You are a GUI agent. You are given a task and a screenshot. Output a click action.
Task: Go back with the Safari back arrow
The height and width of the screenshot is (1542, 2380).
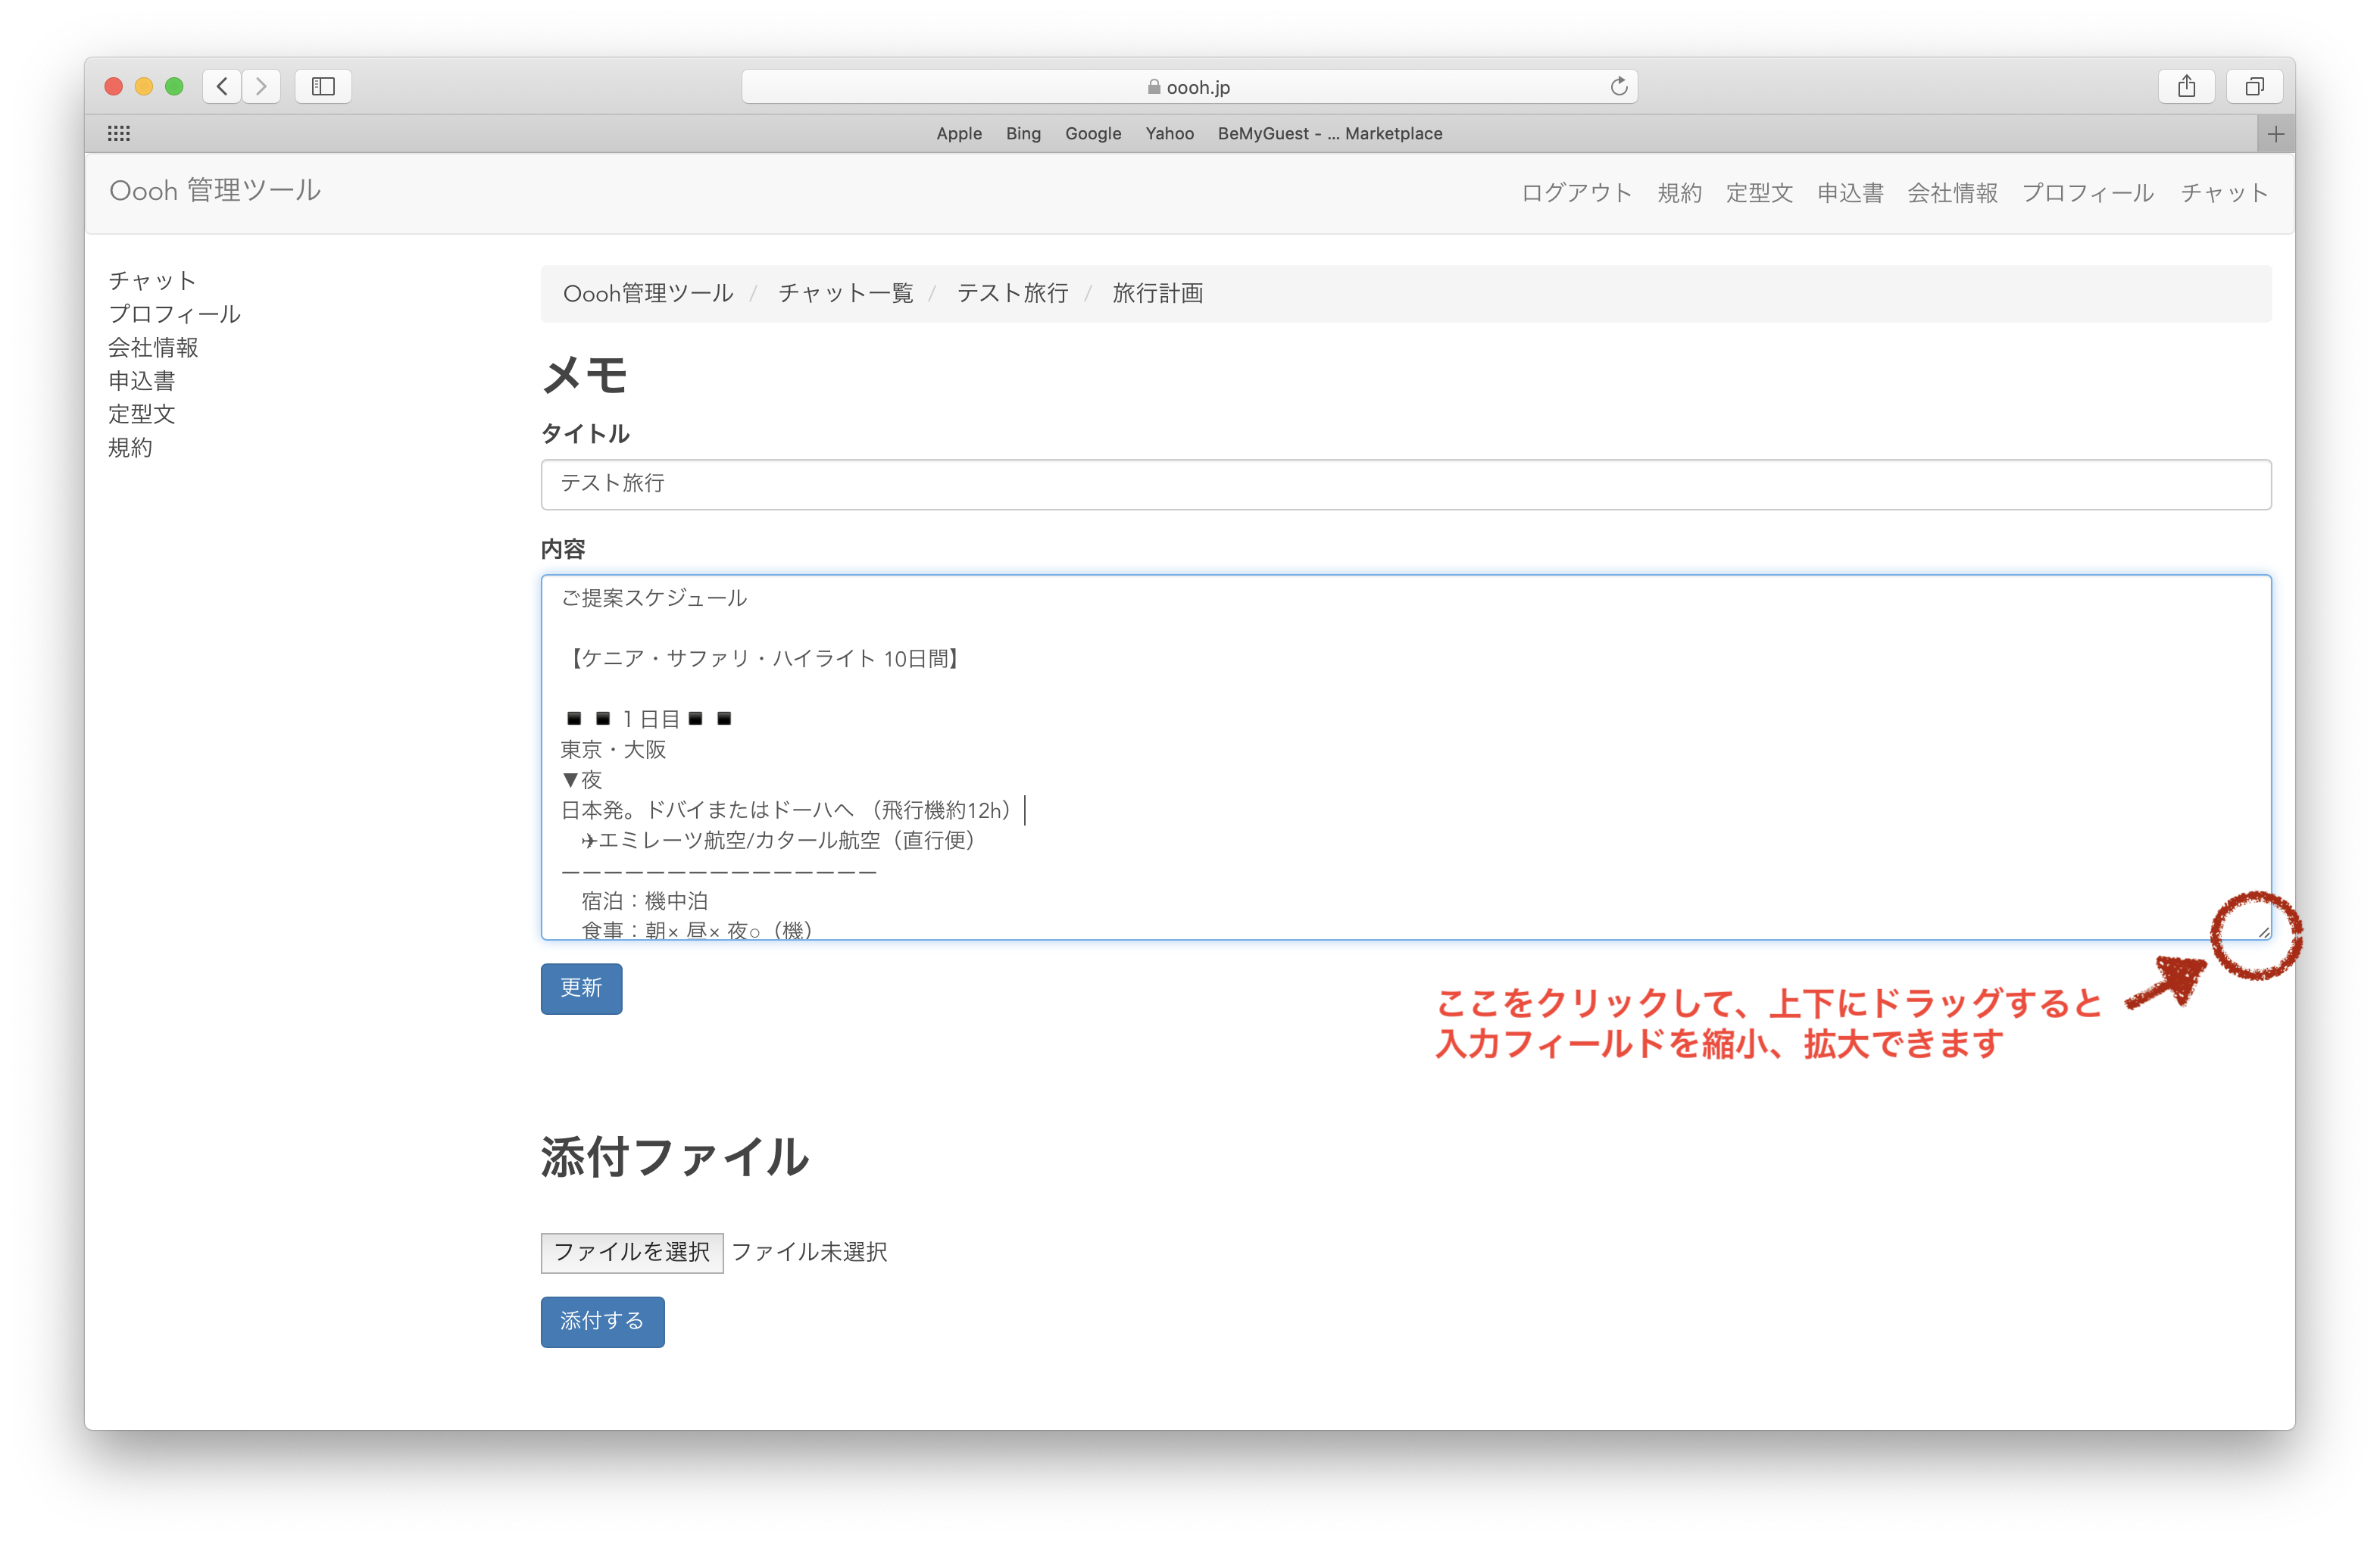pos(222,87)
